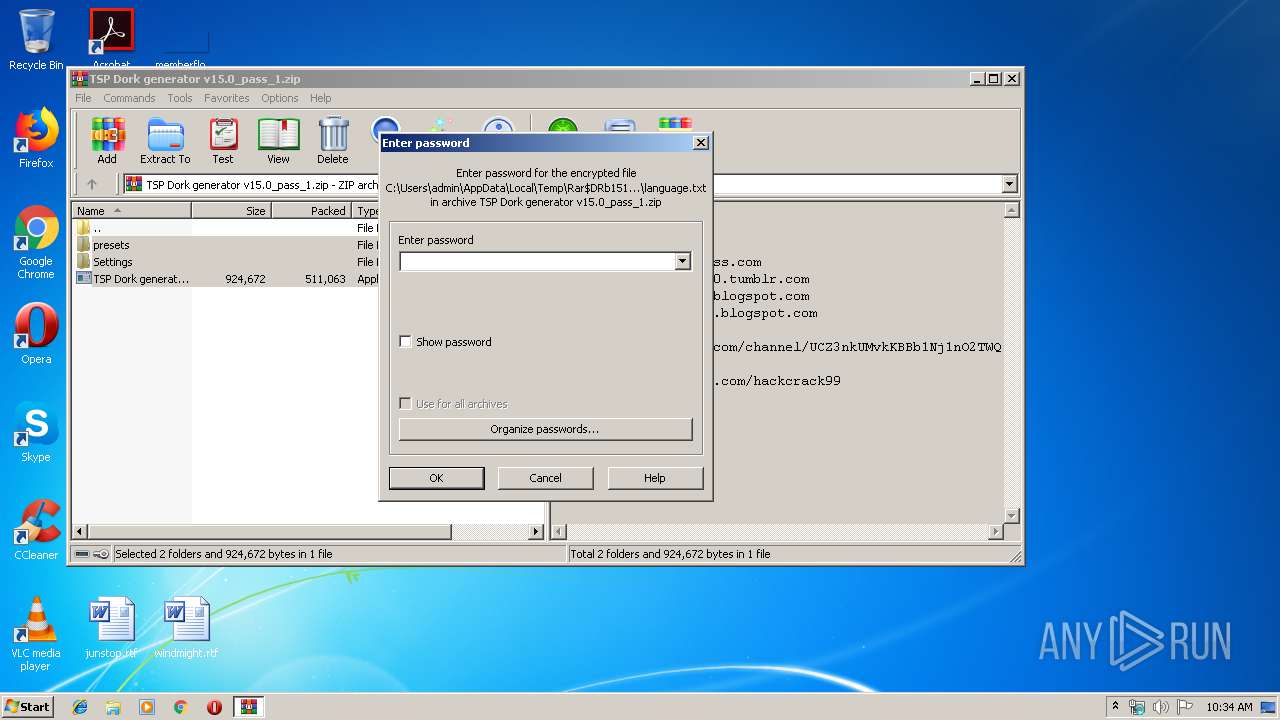Click the drive icon in WinRAR status bar
The width and height of the screenshot is (1280, 720).
pos(82,554)
